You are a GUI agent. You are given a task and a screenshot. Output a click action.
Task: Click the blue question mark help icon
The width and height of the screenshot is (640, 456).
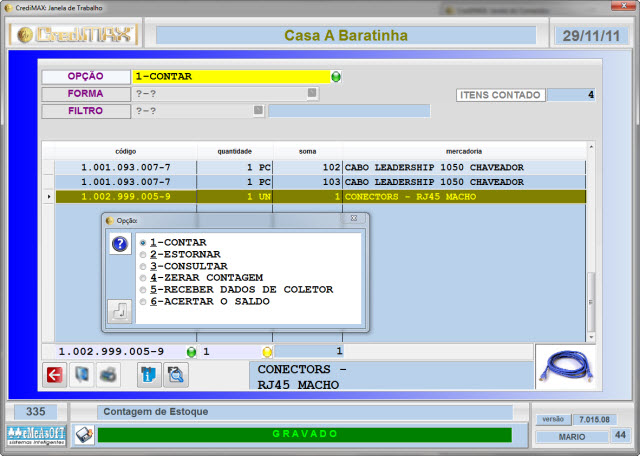[x=120, y=244]
